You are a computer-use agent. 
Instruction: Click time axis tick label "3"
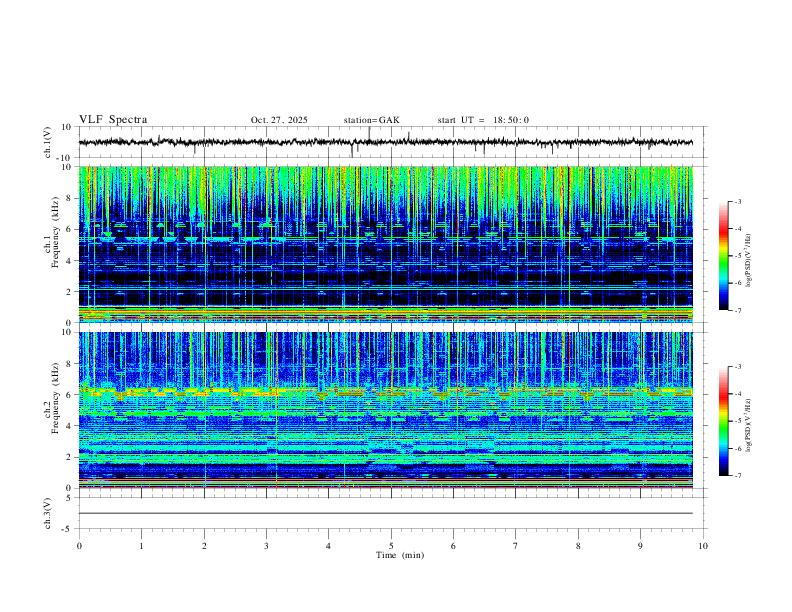[x=266, y=546]
